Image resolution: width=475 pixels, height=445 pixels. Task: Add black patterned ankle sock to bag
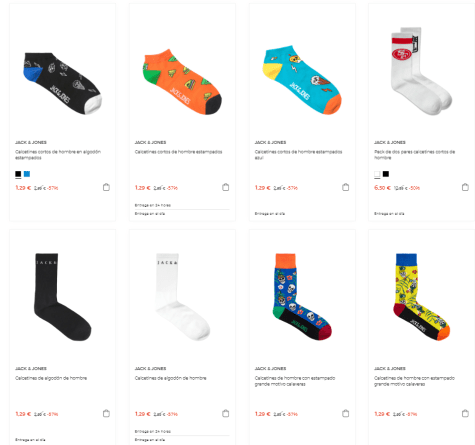tap(106, 187)
